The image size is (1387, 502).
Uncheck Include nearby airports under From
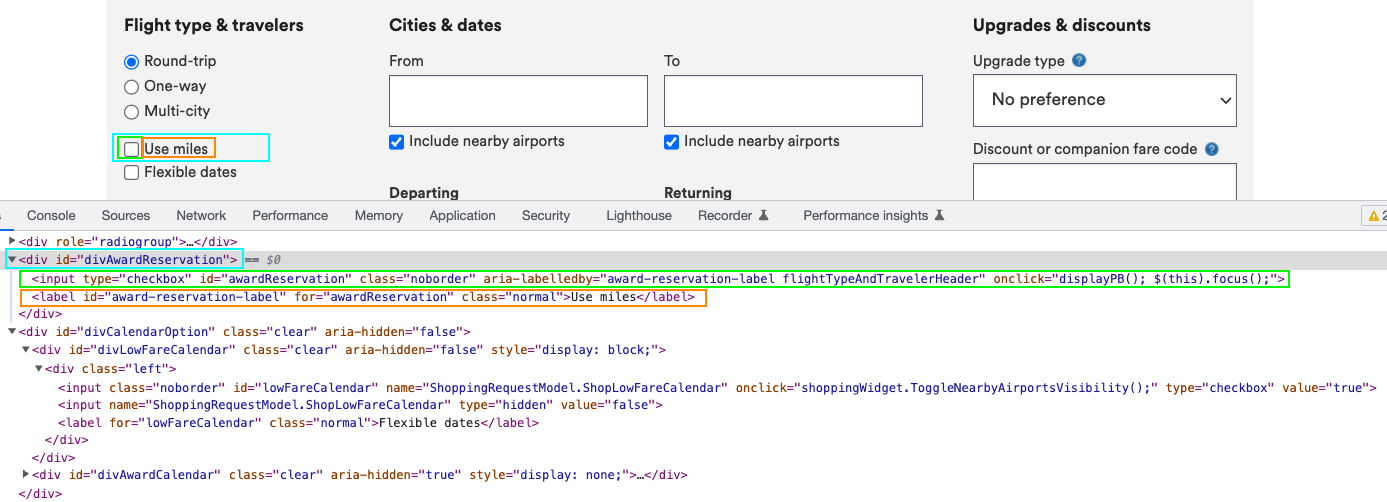(x=396, y=142)
